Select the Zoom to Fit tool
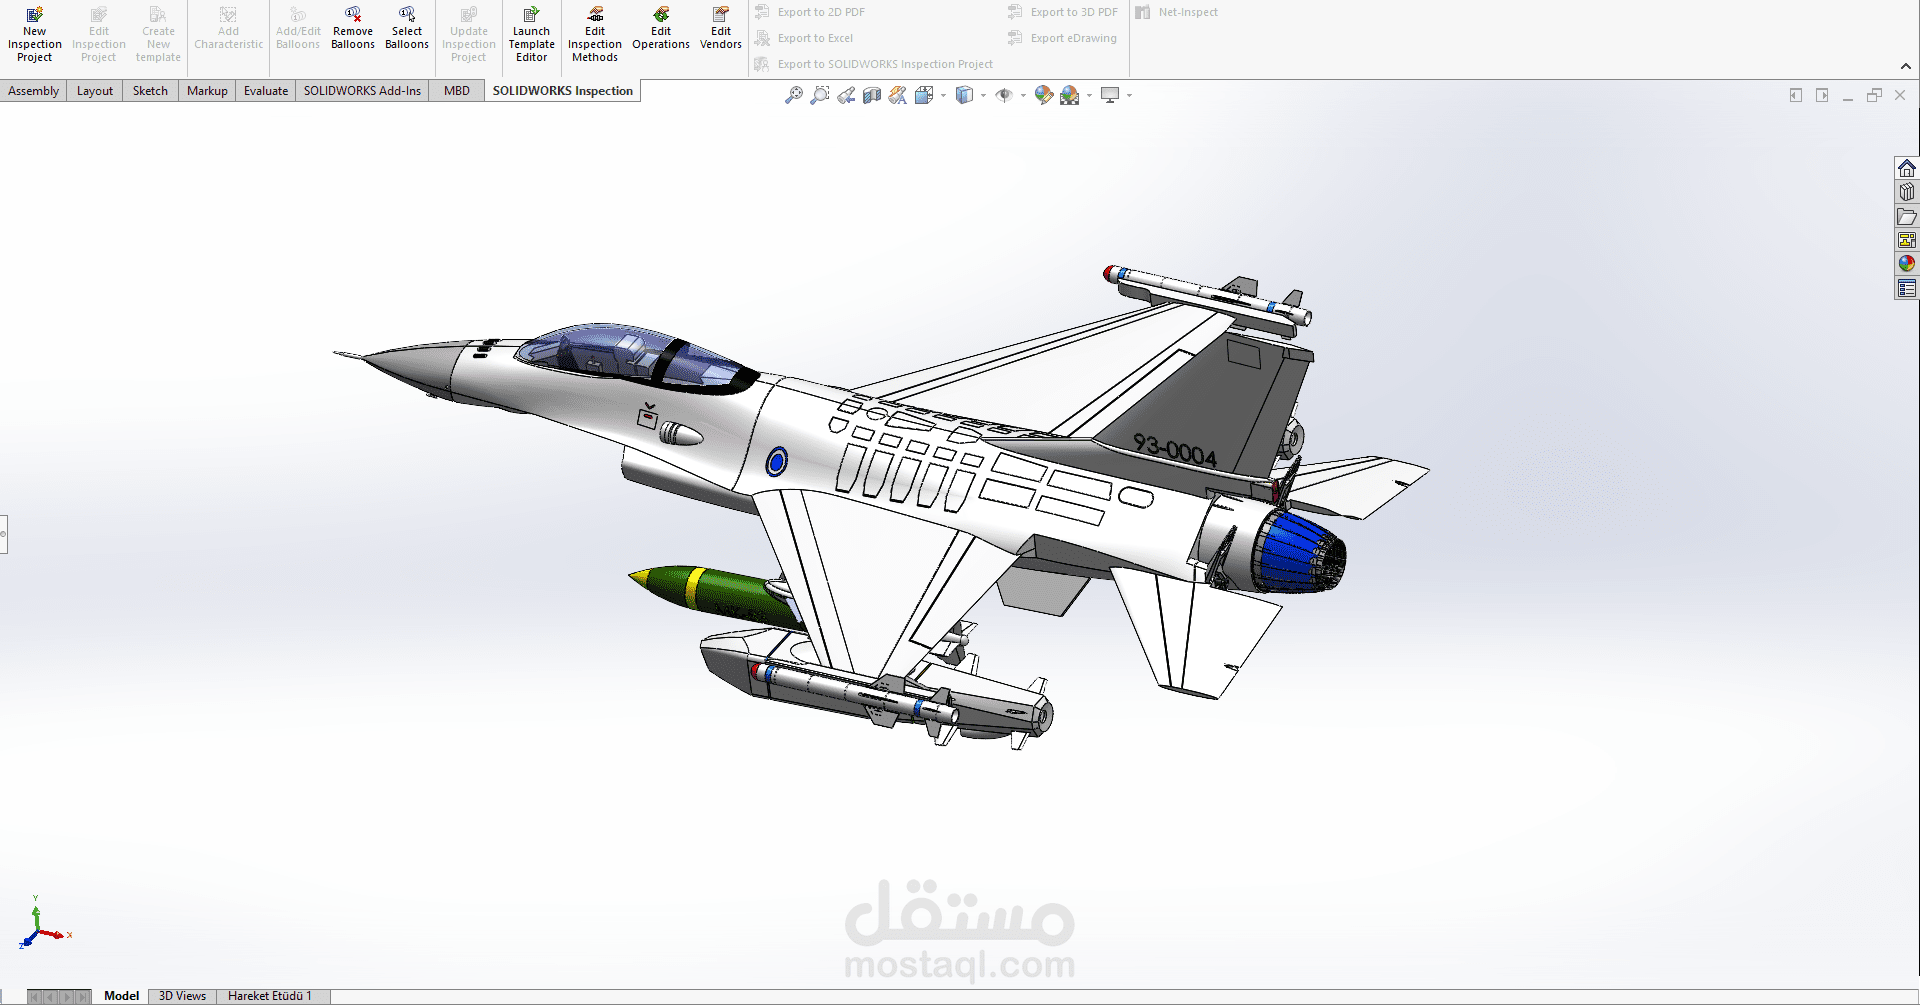This screenshot has width=1920, height=1005. point(793,94)
